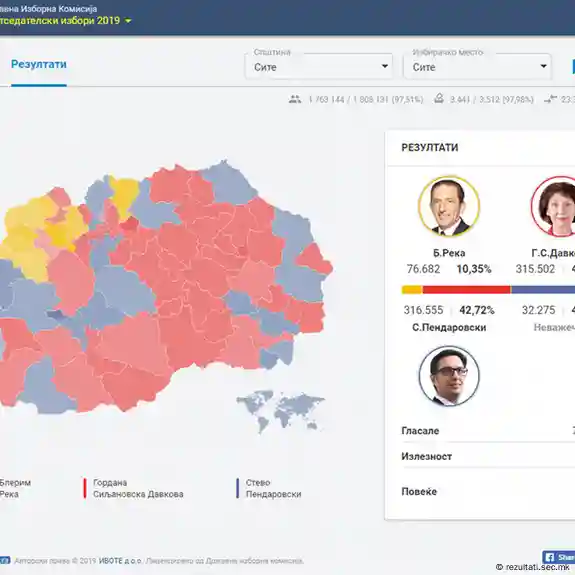Open the Општина dropdown
This screenshot has width=575, height=575.
coord(319,66)
